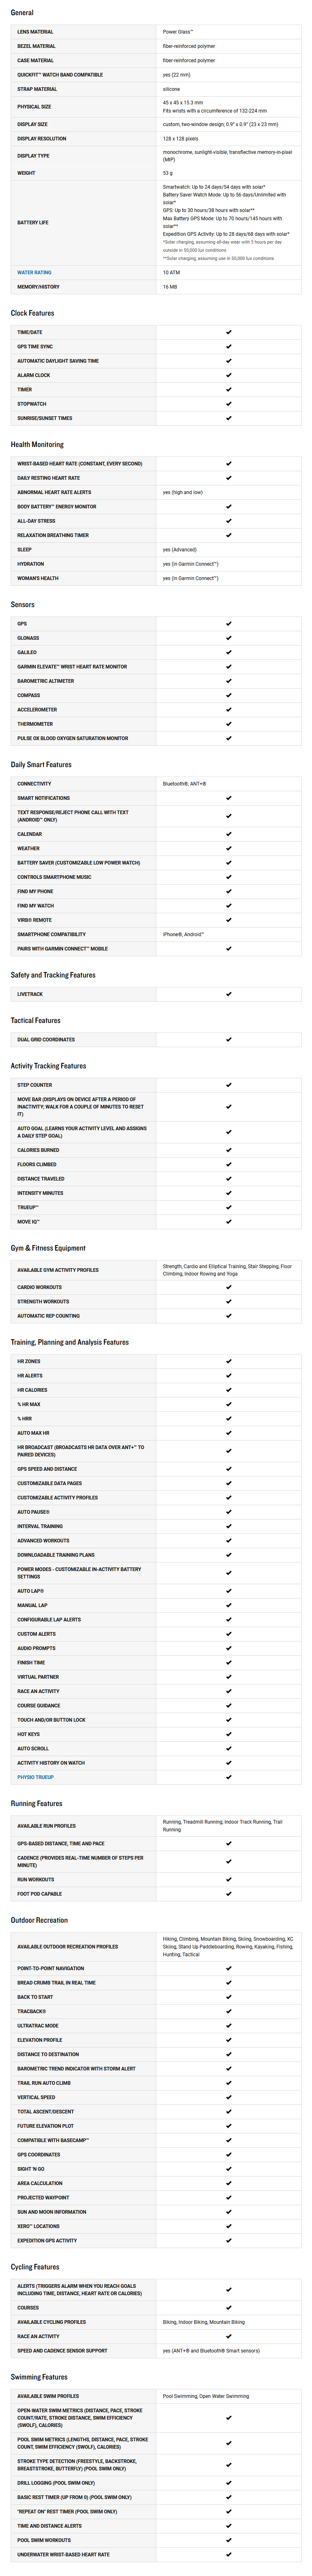
Task: Click the checkmark next to Floors Climbed
Action: pyautogui.click(x=228, y=1164)
